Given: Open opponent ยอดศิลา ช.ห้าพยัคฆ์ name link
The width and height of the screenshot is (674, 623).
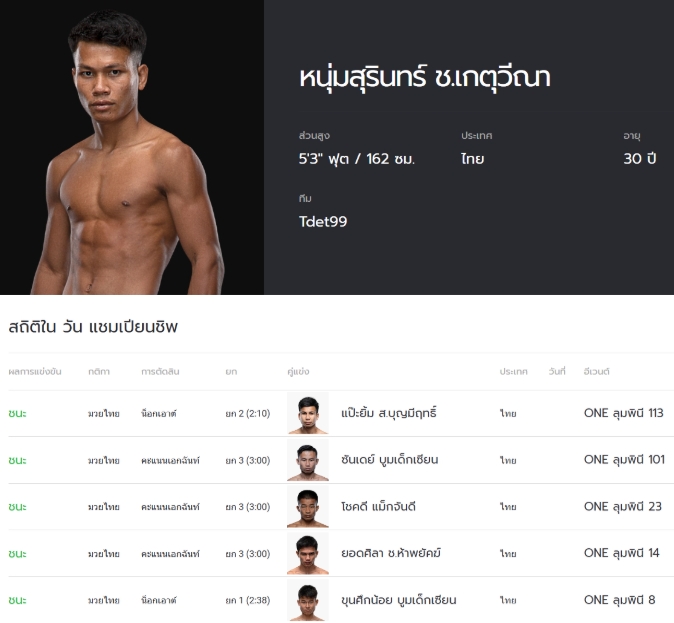Looking at the screenshot, I should 391,553.
